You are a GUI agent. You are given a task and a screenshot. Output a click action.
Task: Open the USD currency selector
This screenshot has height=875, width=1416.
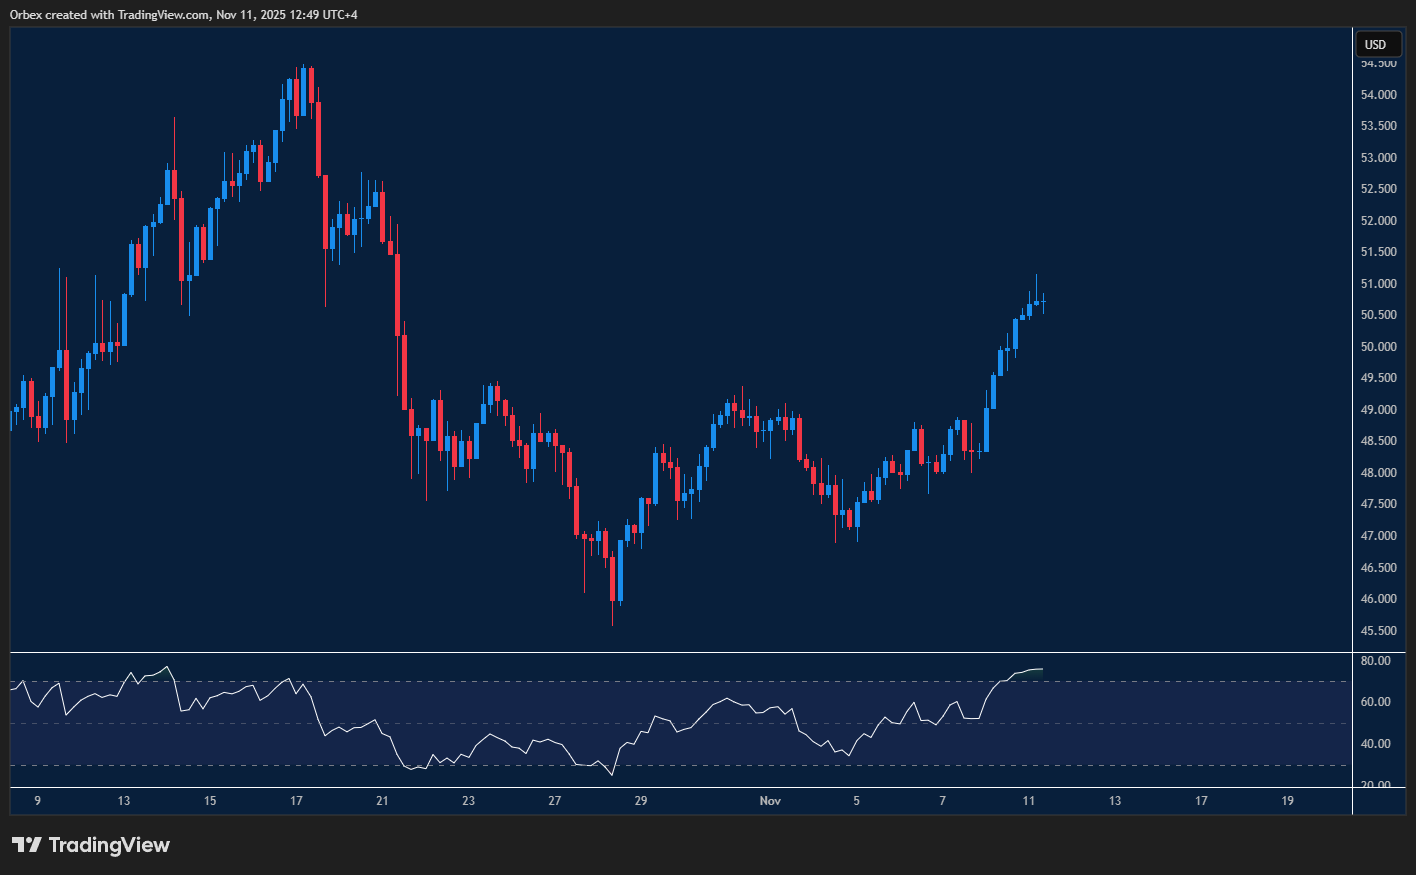click(1376, 44)
